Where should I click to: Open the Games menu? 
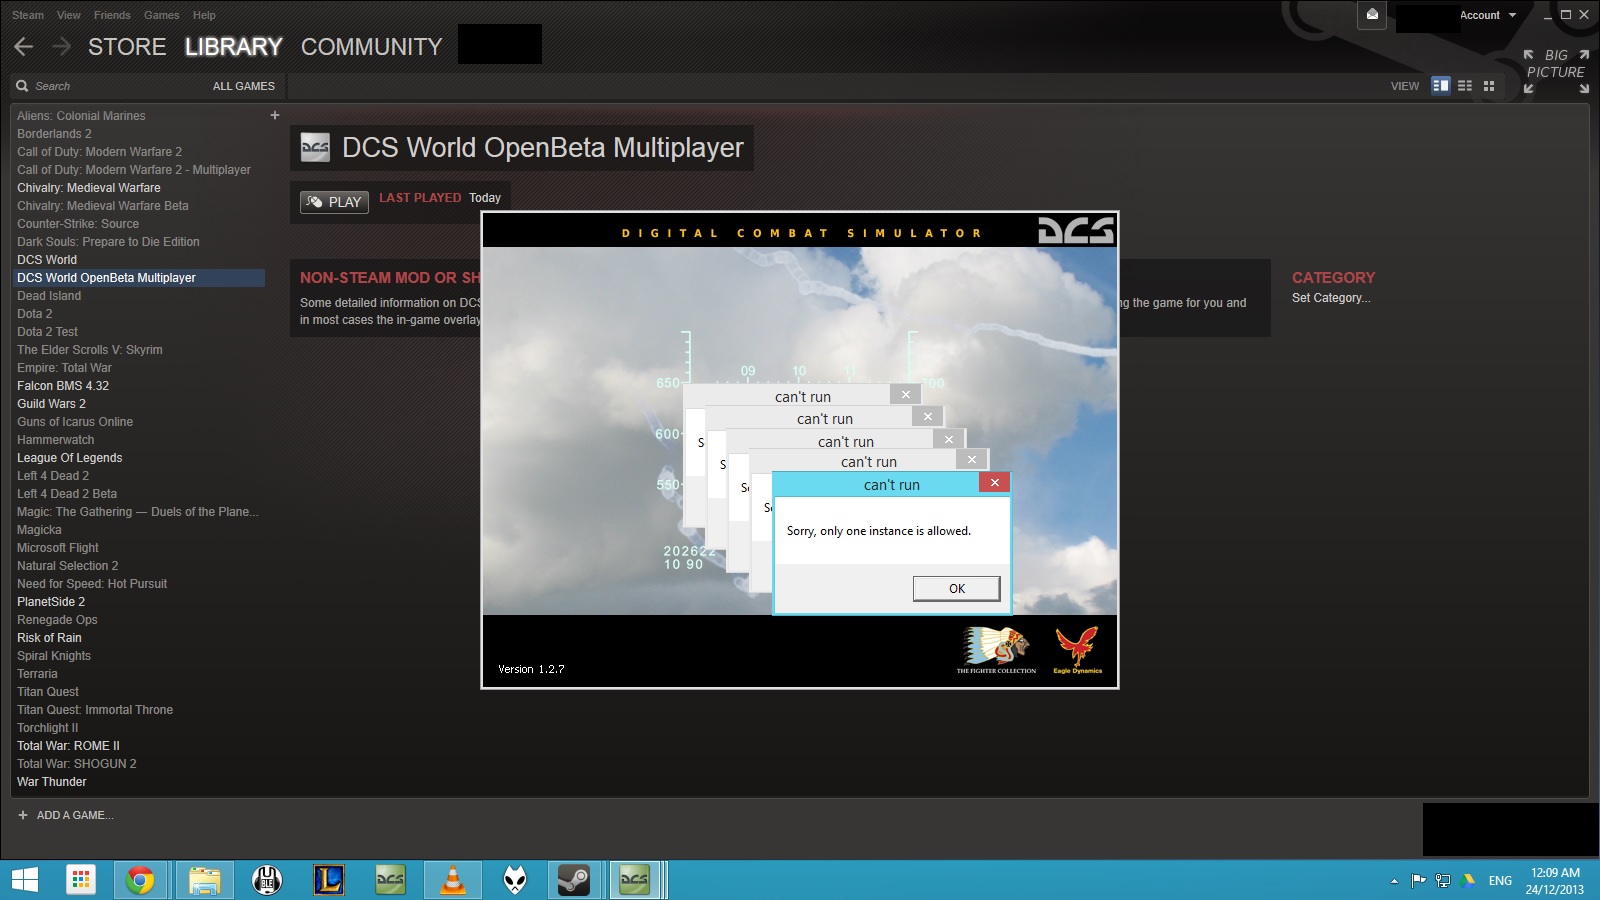162,15
